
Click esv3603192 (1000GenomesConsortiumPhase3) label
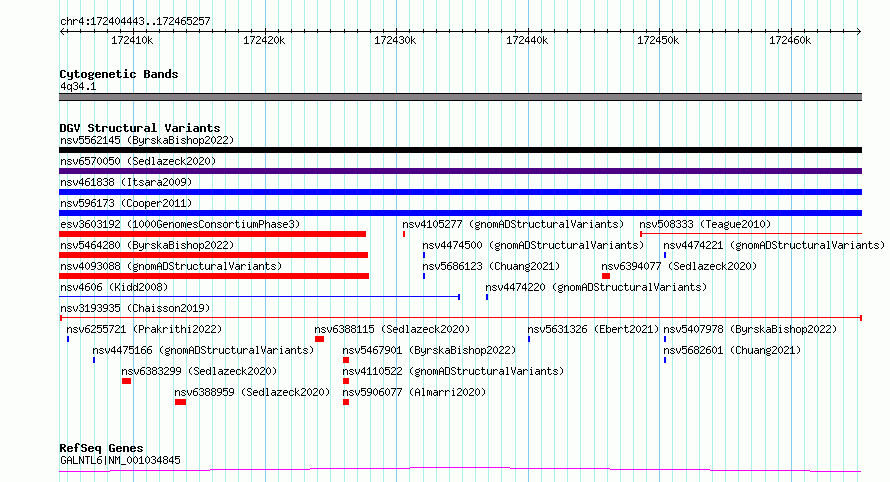[x=180, y=224]
